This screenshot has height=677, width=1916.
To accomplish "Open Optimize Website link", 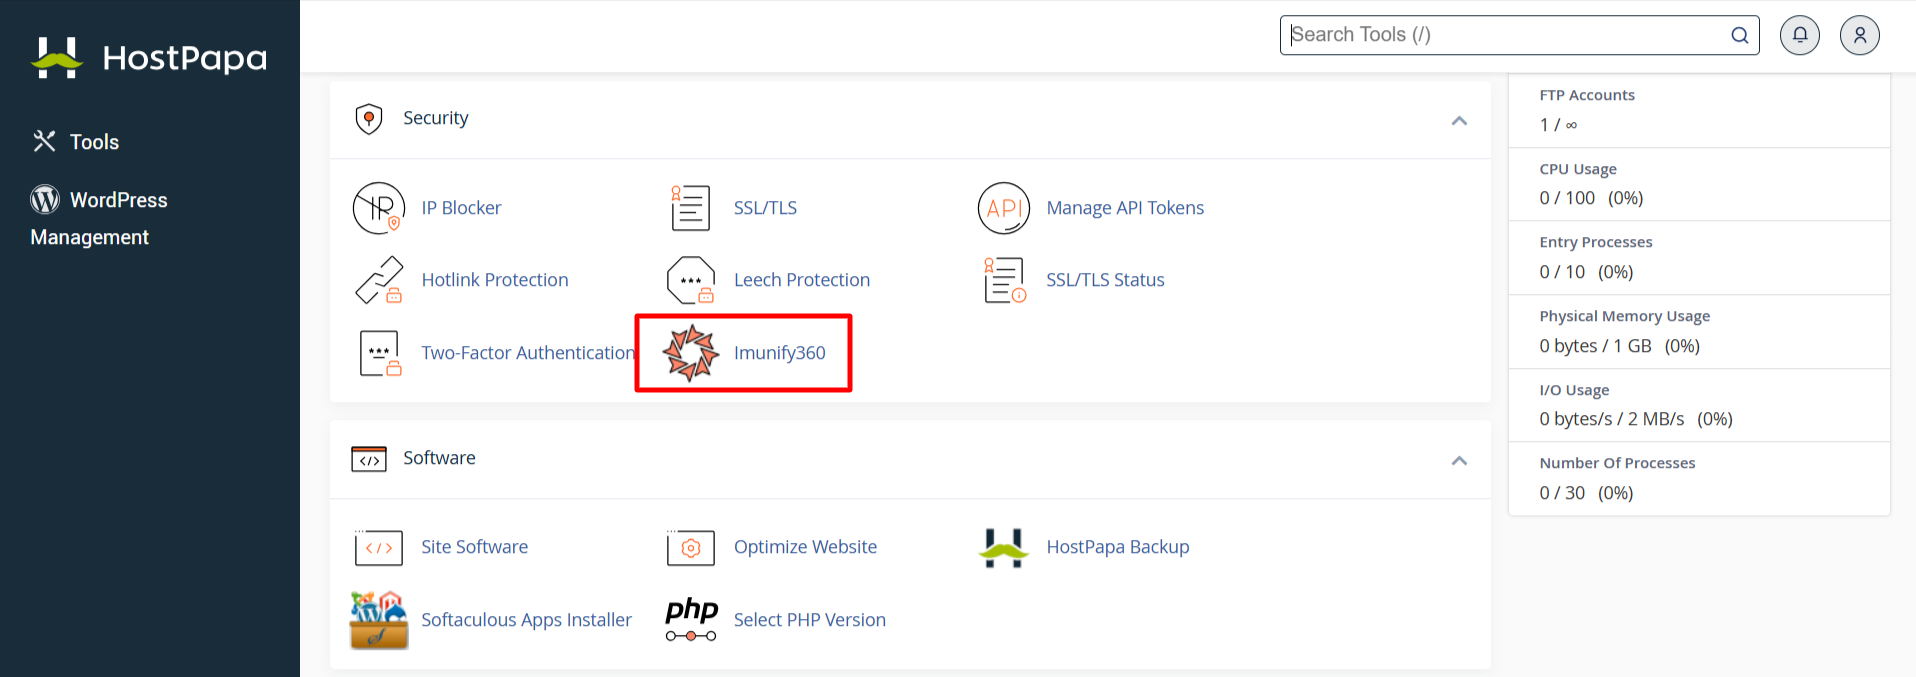I will coord(805,547).
